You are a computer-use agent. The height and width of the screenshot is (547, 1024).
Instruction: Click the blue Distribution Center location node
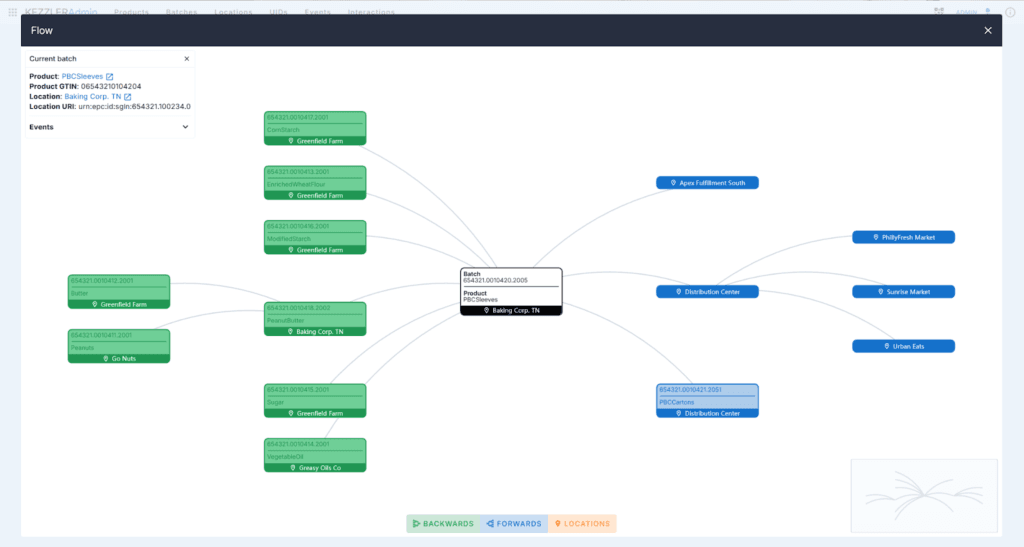point(707,292)
